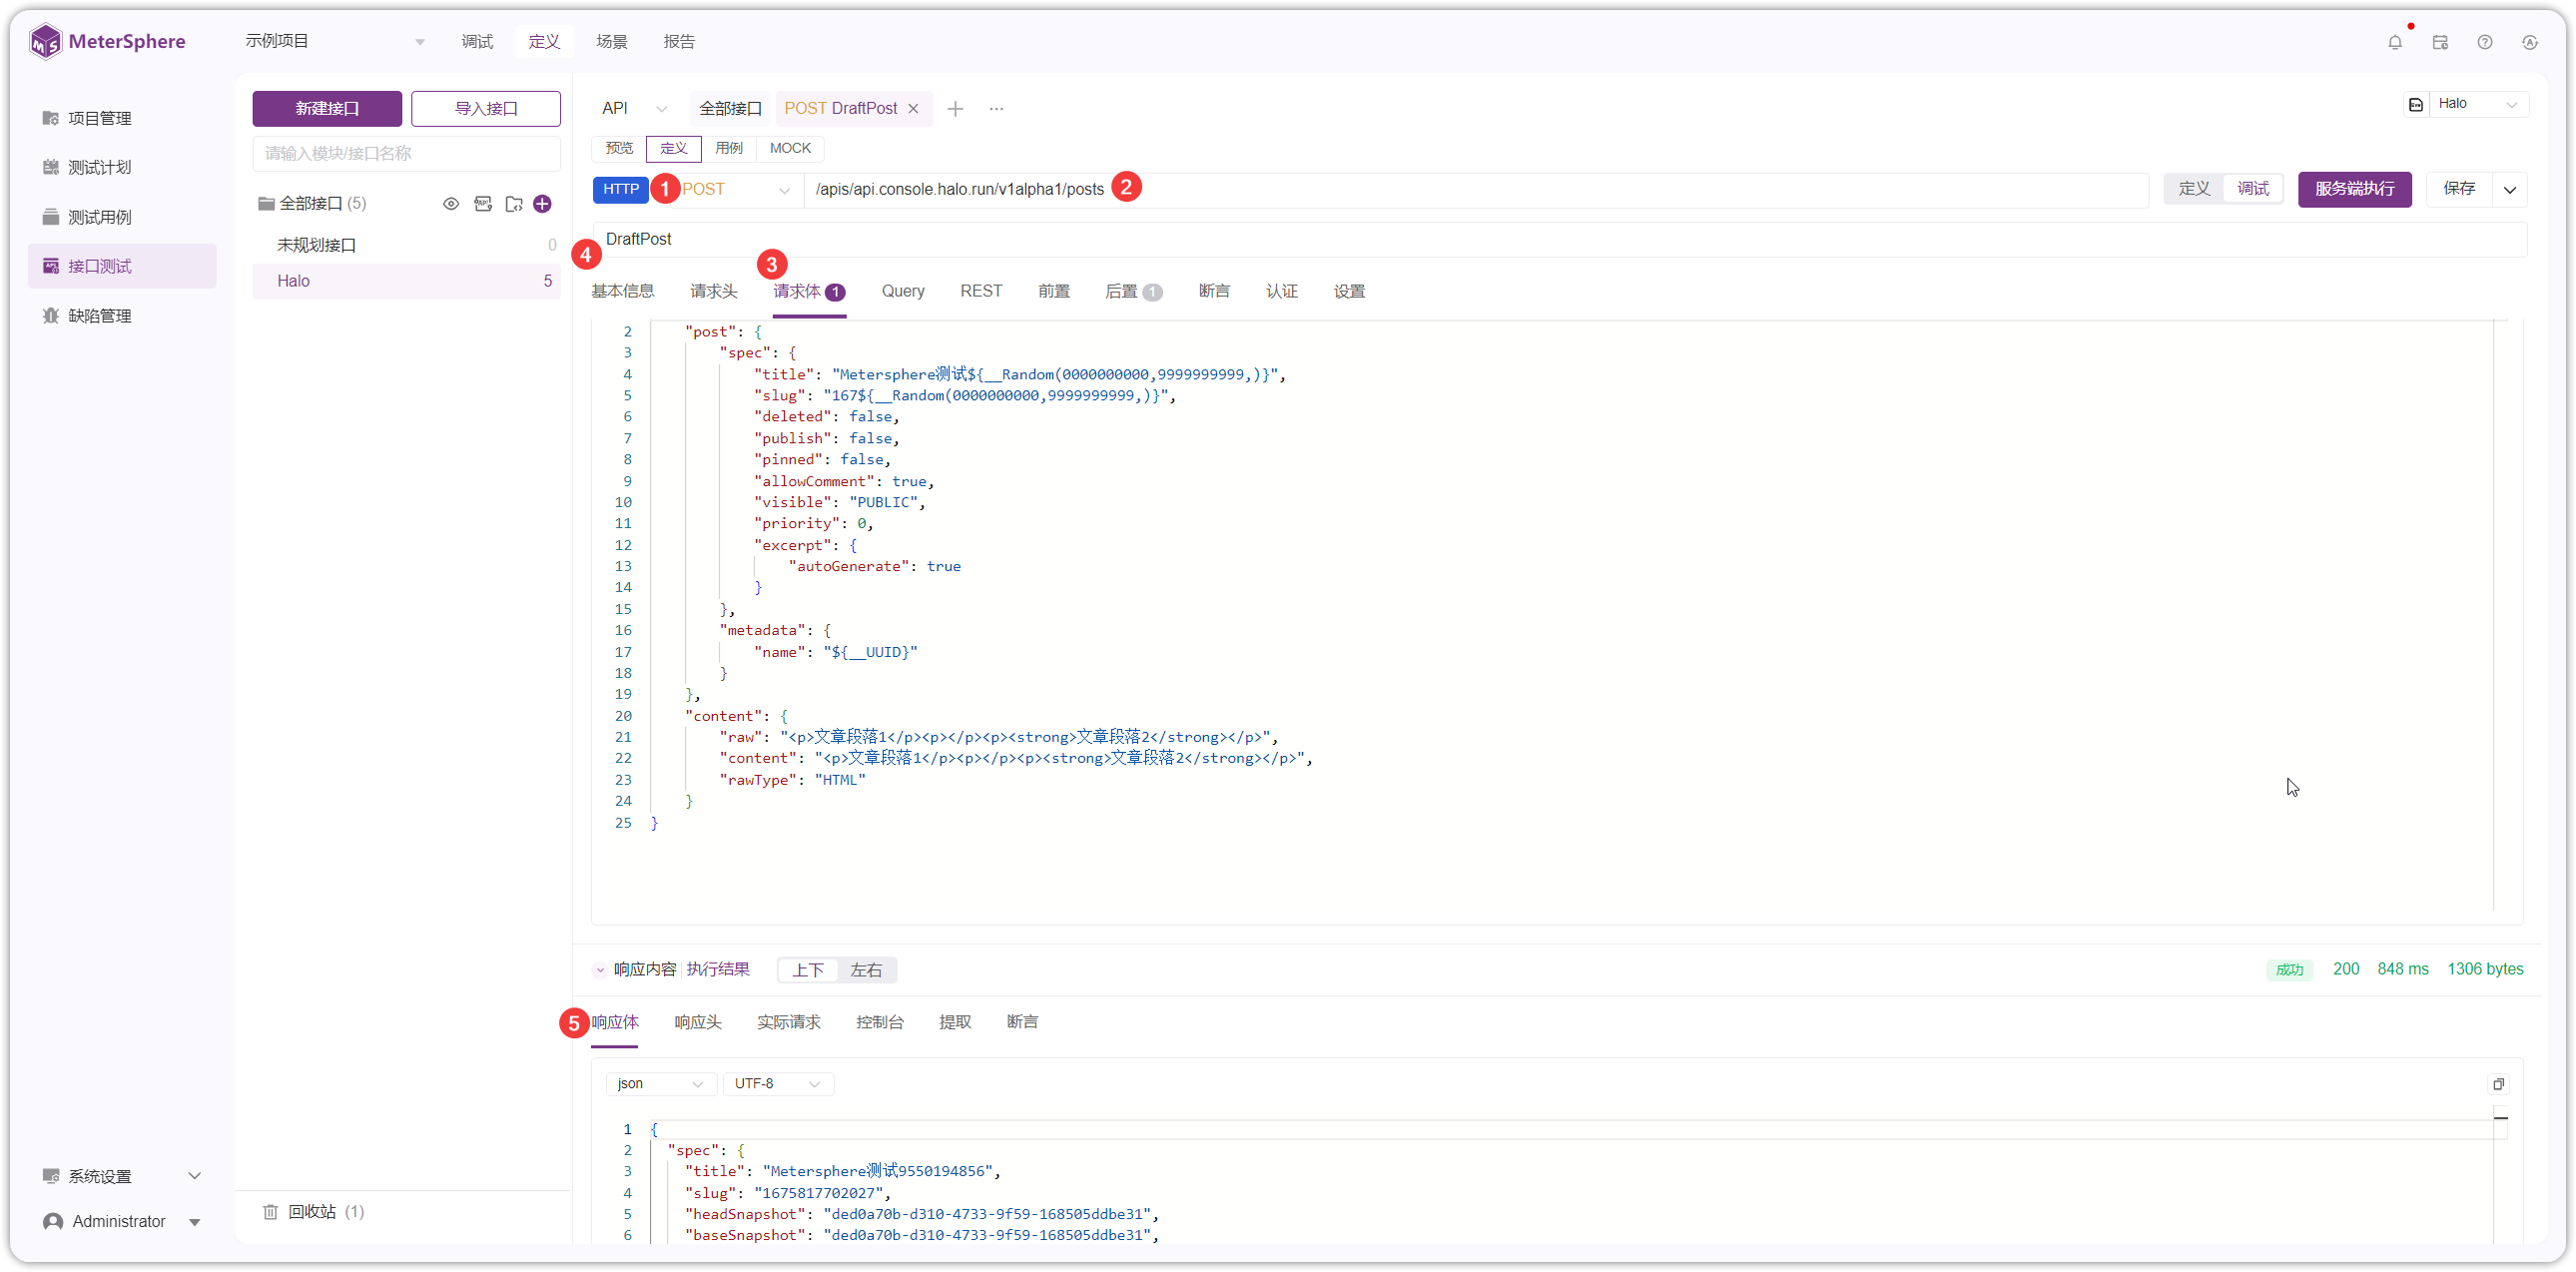Click the 导入接口 button
Viewport: 2576px width, 1272px height.
tap(486, 108)
